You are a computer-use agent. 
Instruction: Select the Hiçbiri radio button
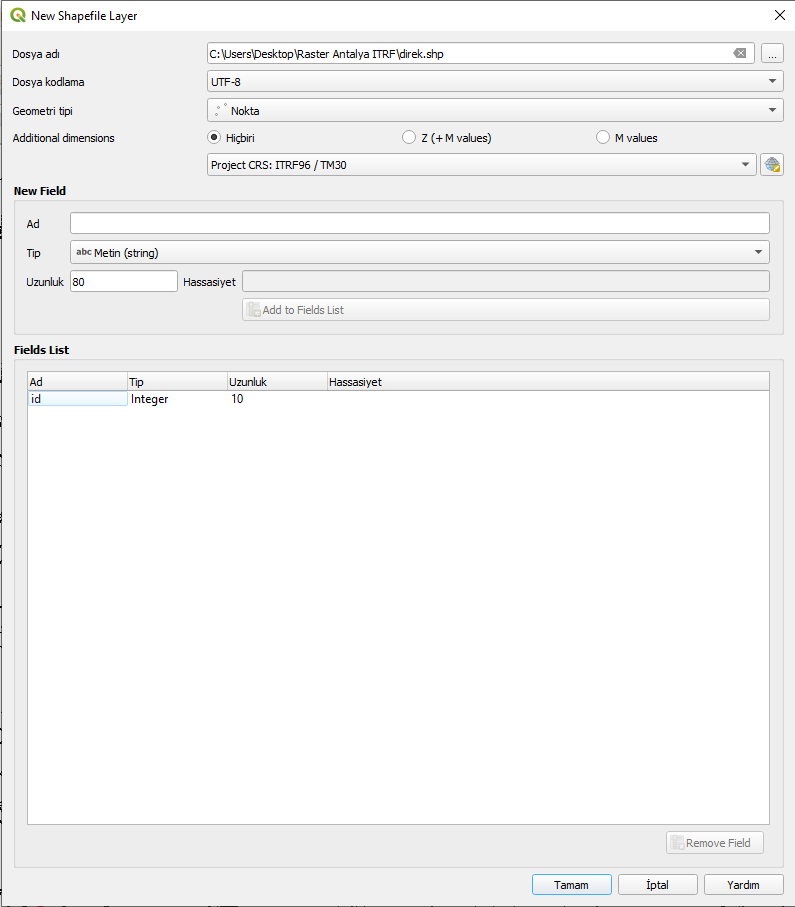[x=214, y=138]
